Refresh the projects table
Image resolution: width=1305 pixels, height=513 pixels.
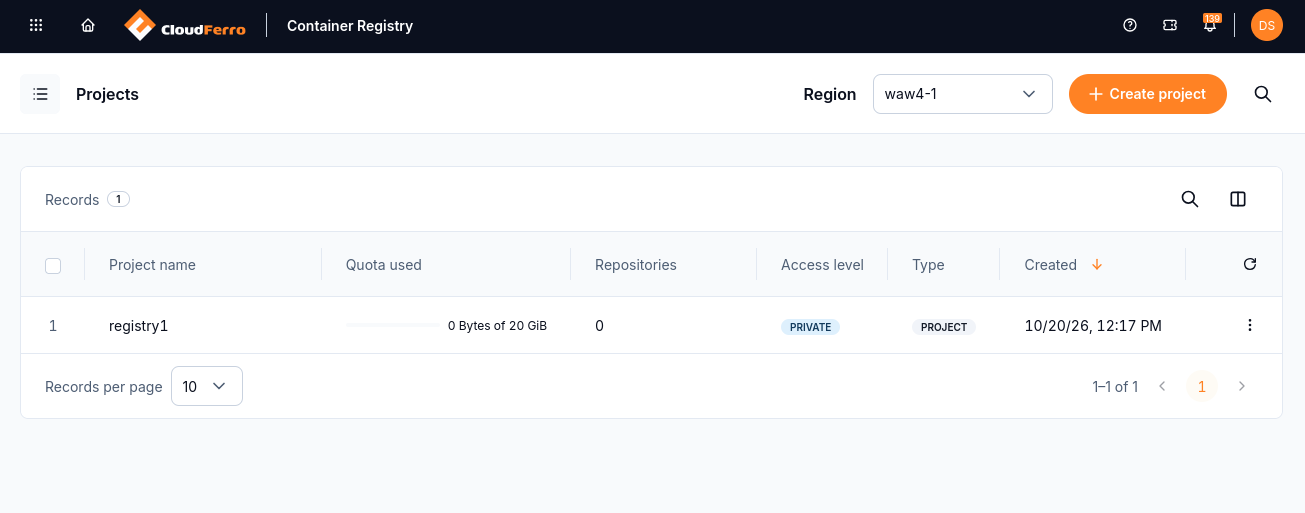click(x=1249, y=265)
